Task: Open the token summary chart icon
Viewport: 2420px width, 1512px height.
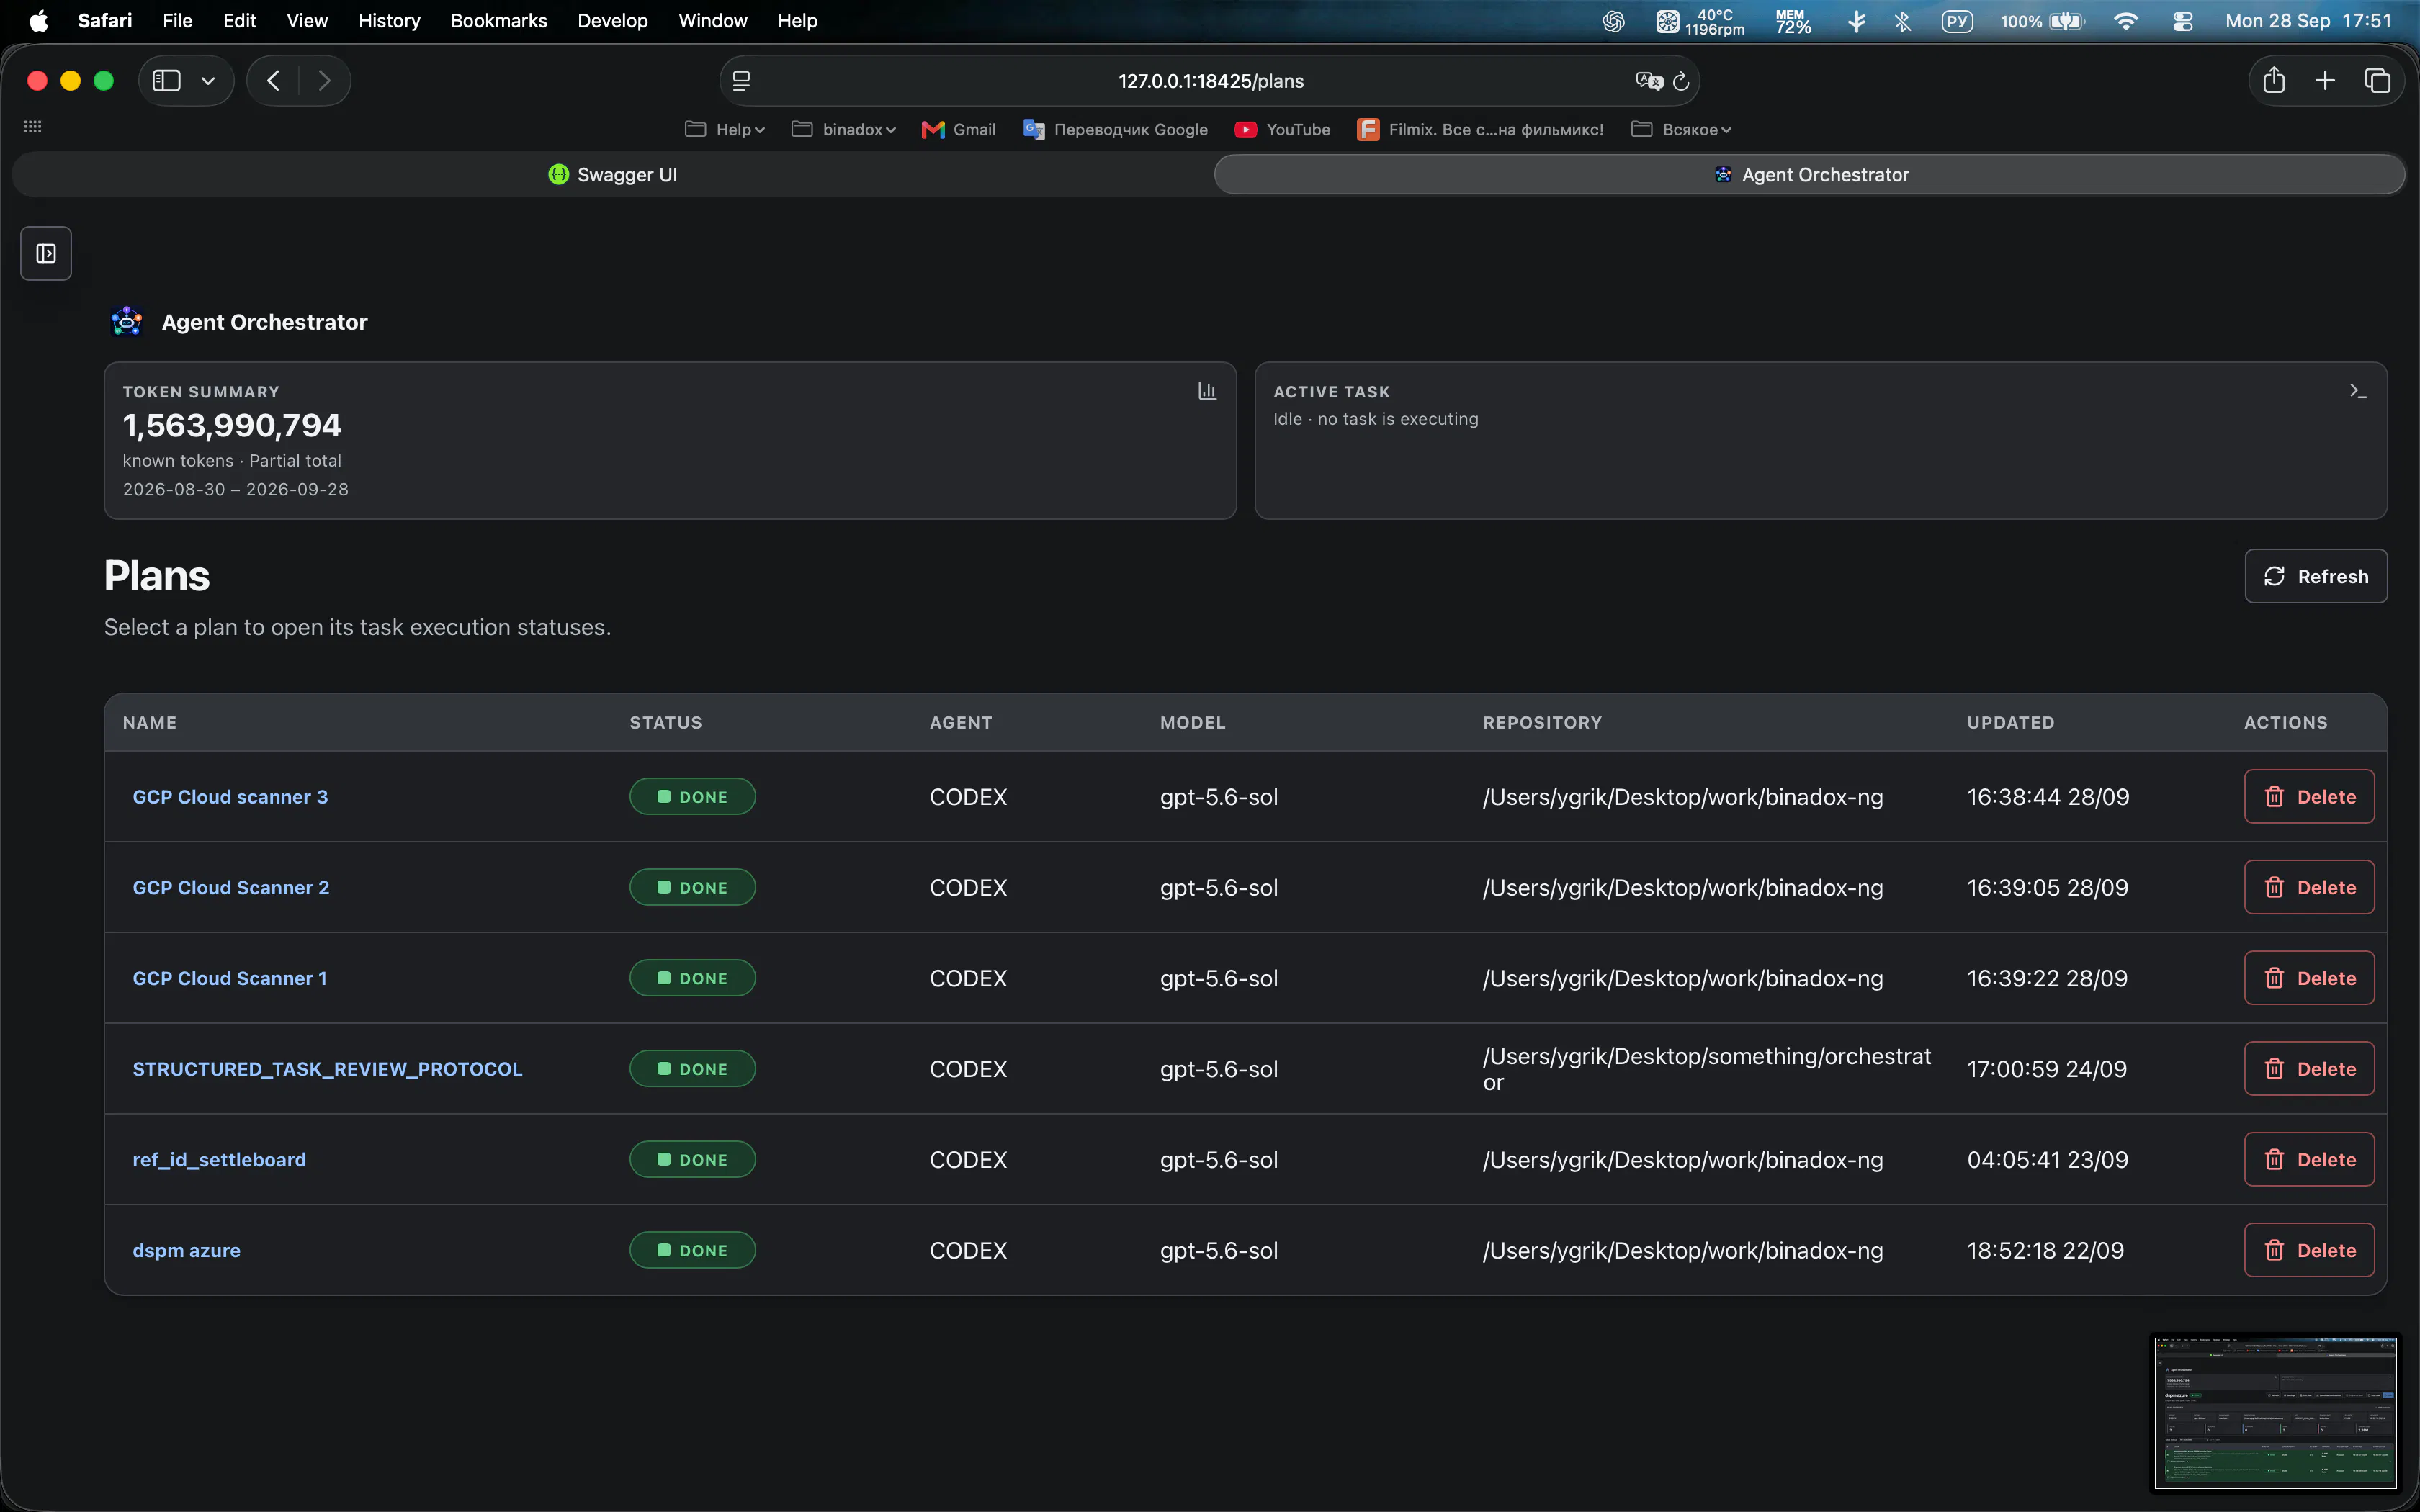Action: (x=1207, y=391)
